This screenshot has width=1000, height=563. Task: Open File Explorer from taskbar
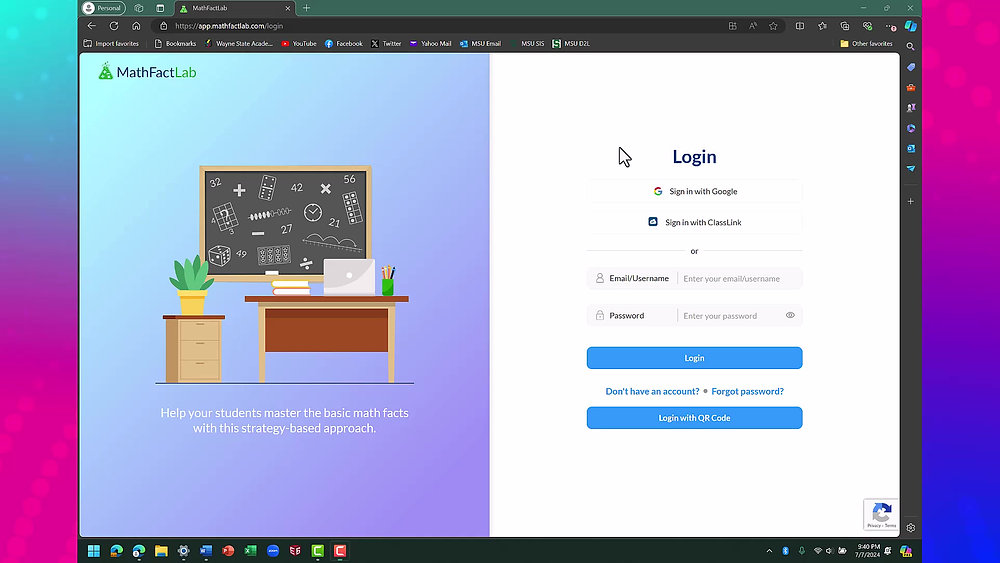pyautogui.click(x=161, y=551)
